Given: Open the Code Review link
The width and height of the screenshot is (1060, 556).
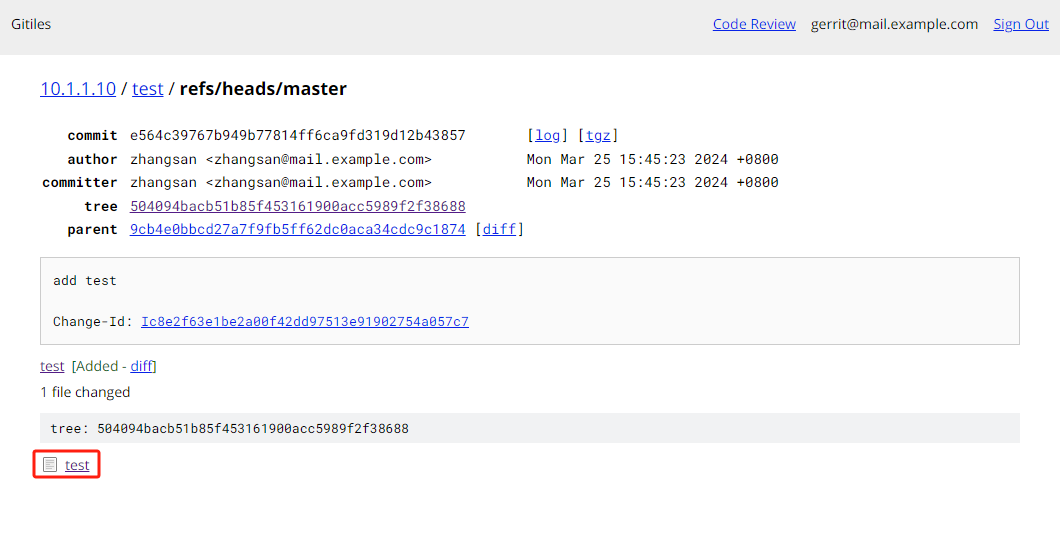Looking at the screenshot, I should 754,25.
